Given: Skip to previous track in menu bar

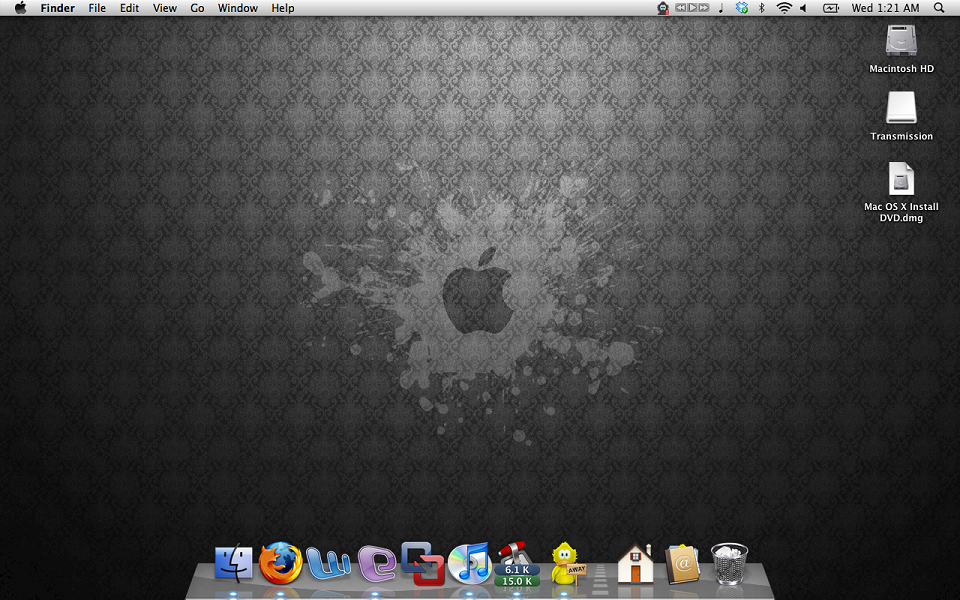Looking at the screenshot, I should (681, 8).
